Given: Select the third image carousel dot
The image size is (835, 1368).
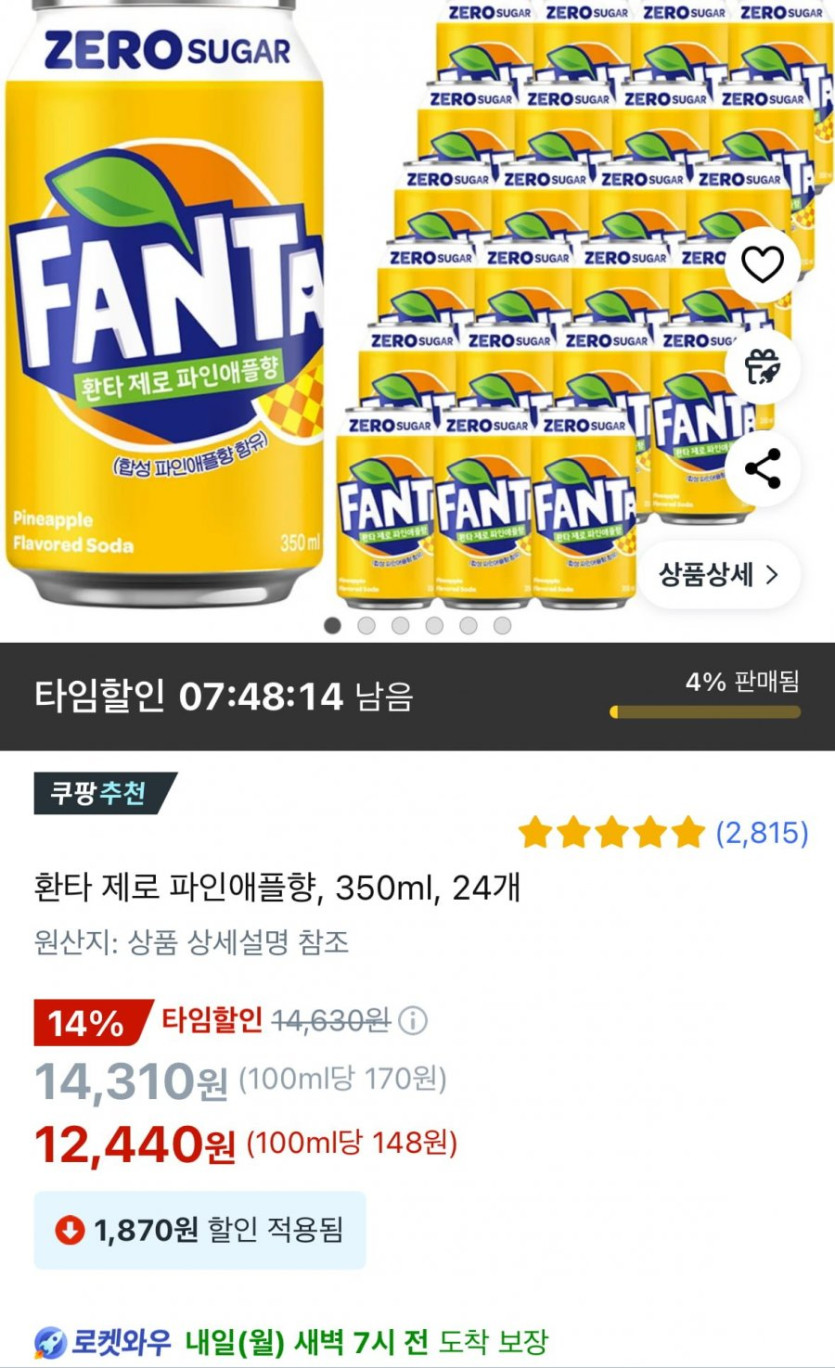Looking at the screenshot, I should [401, 626].
